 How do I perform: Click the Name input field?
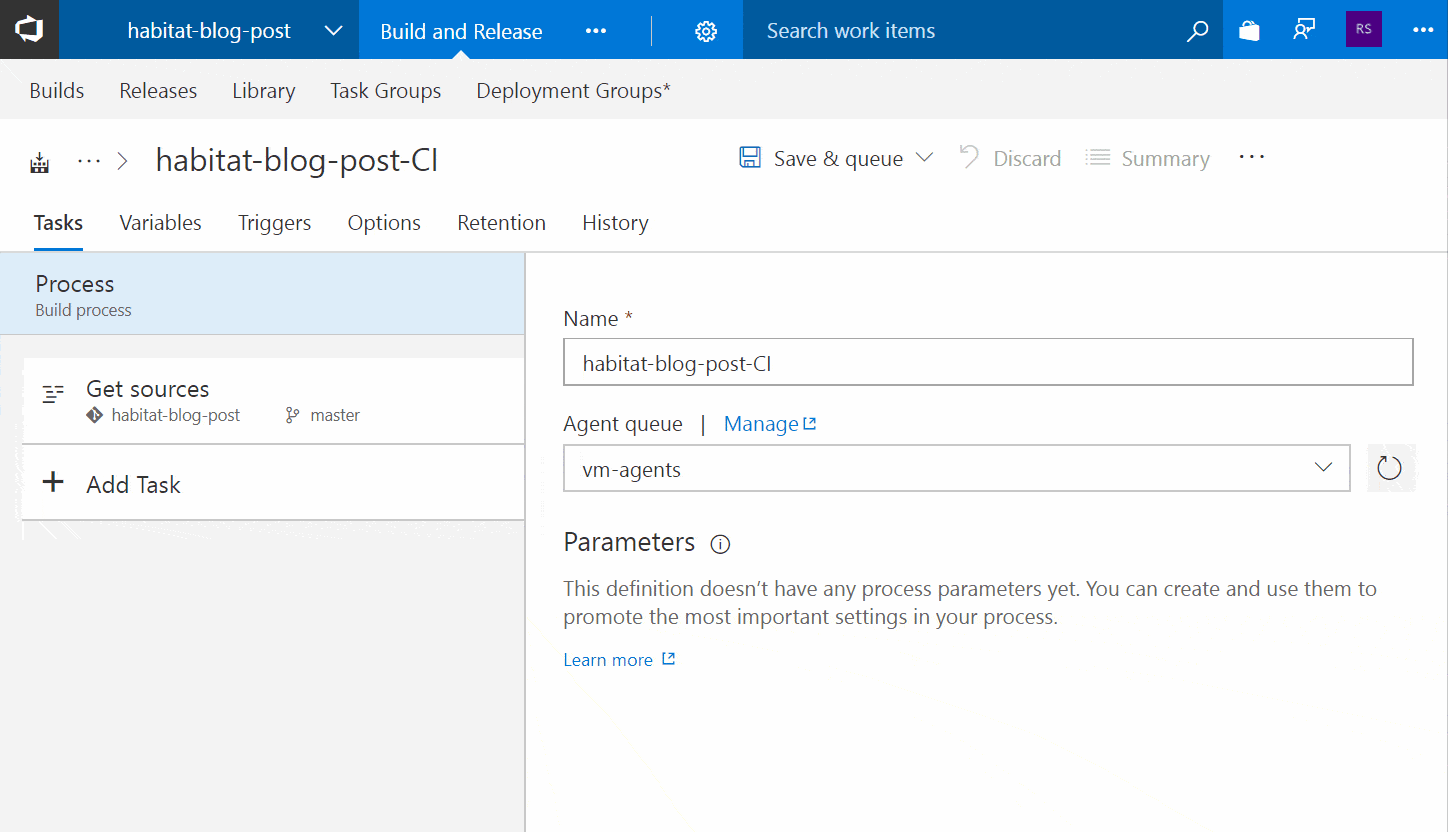[x=987, y=363]
